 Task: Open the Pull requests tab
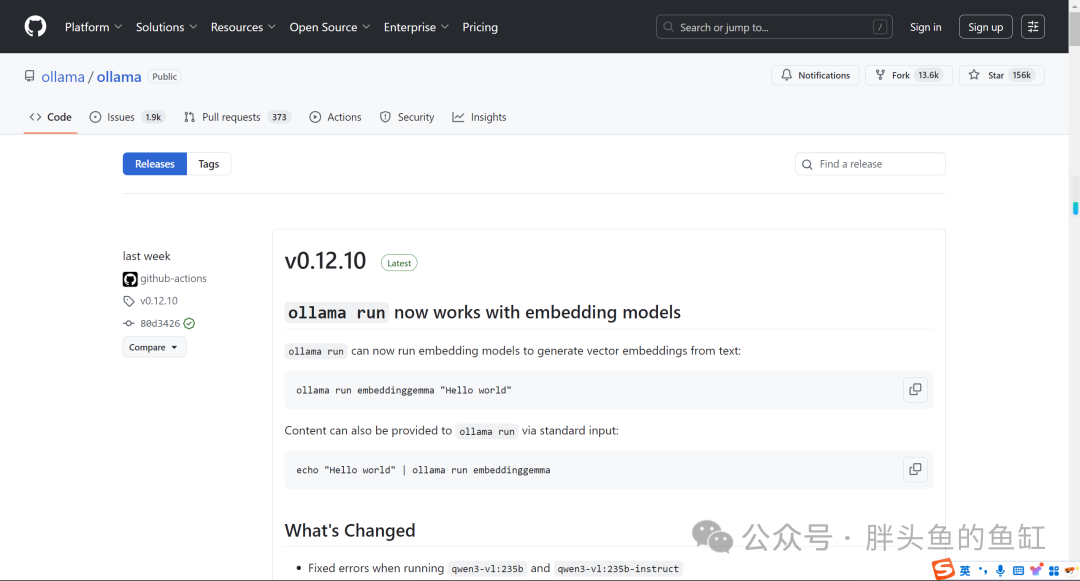tap(237, 117)
